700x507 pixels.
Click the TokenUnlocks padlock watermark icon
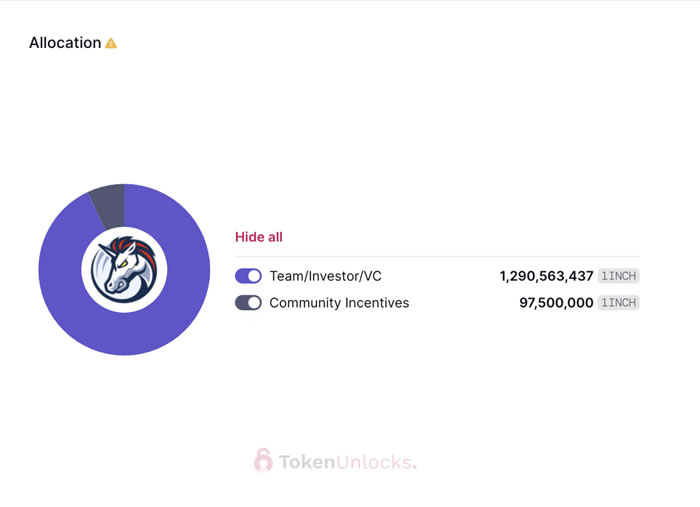263,460
